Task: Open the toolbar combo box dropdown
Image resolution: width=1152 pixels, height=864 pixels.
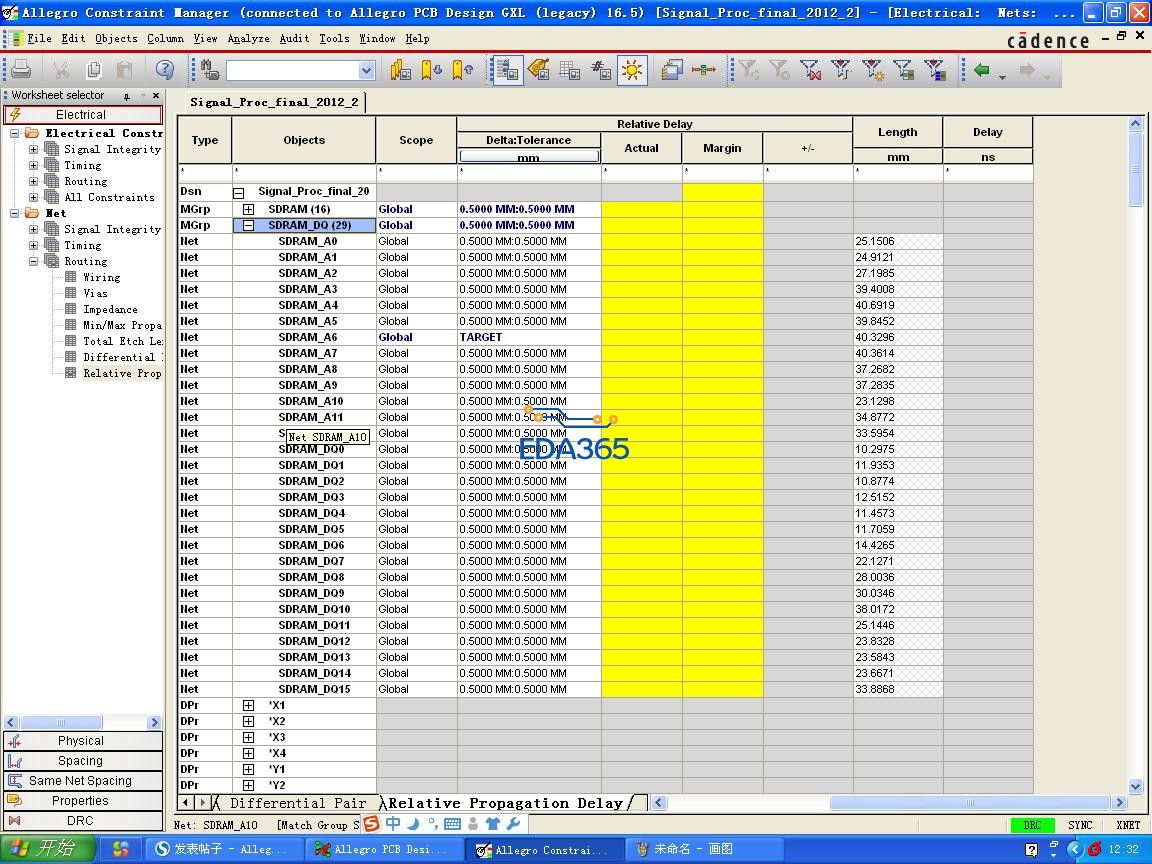Action: [366, 70]
